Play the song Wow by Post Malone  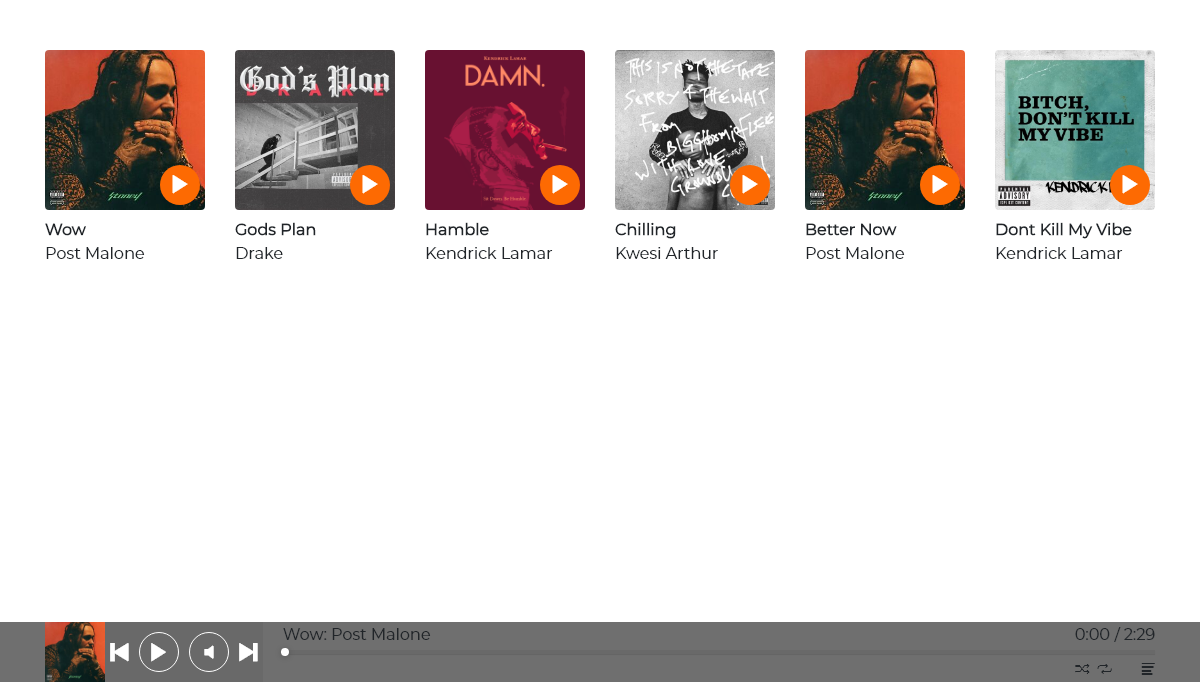180,185
